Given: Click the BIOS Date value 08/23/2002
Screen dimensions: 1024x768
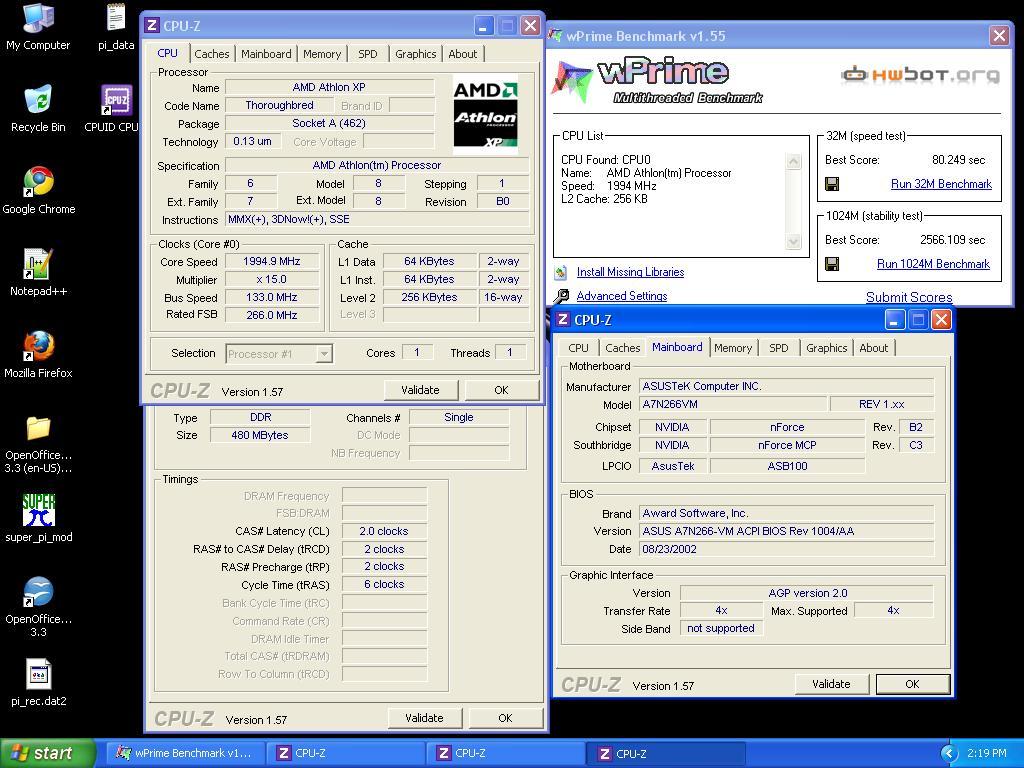Looking at the screenshot, I should pos(786,549).
